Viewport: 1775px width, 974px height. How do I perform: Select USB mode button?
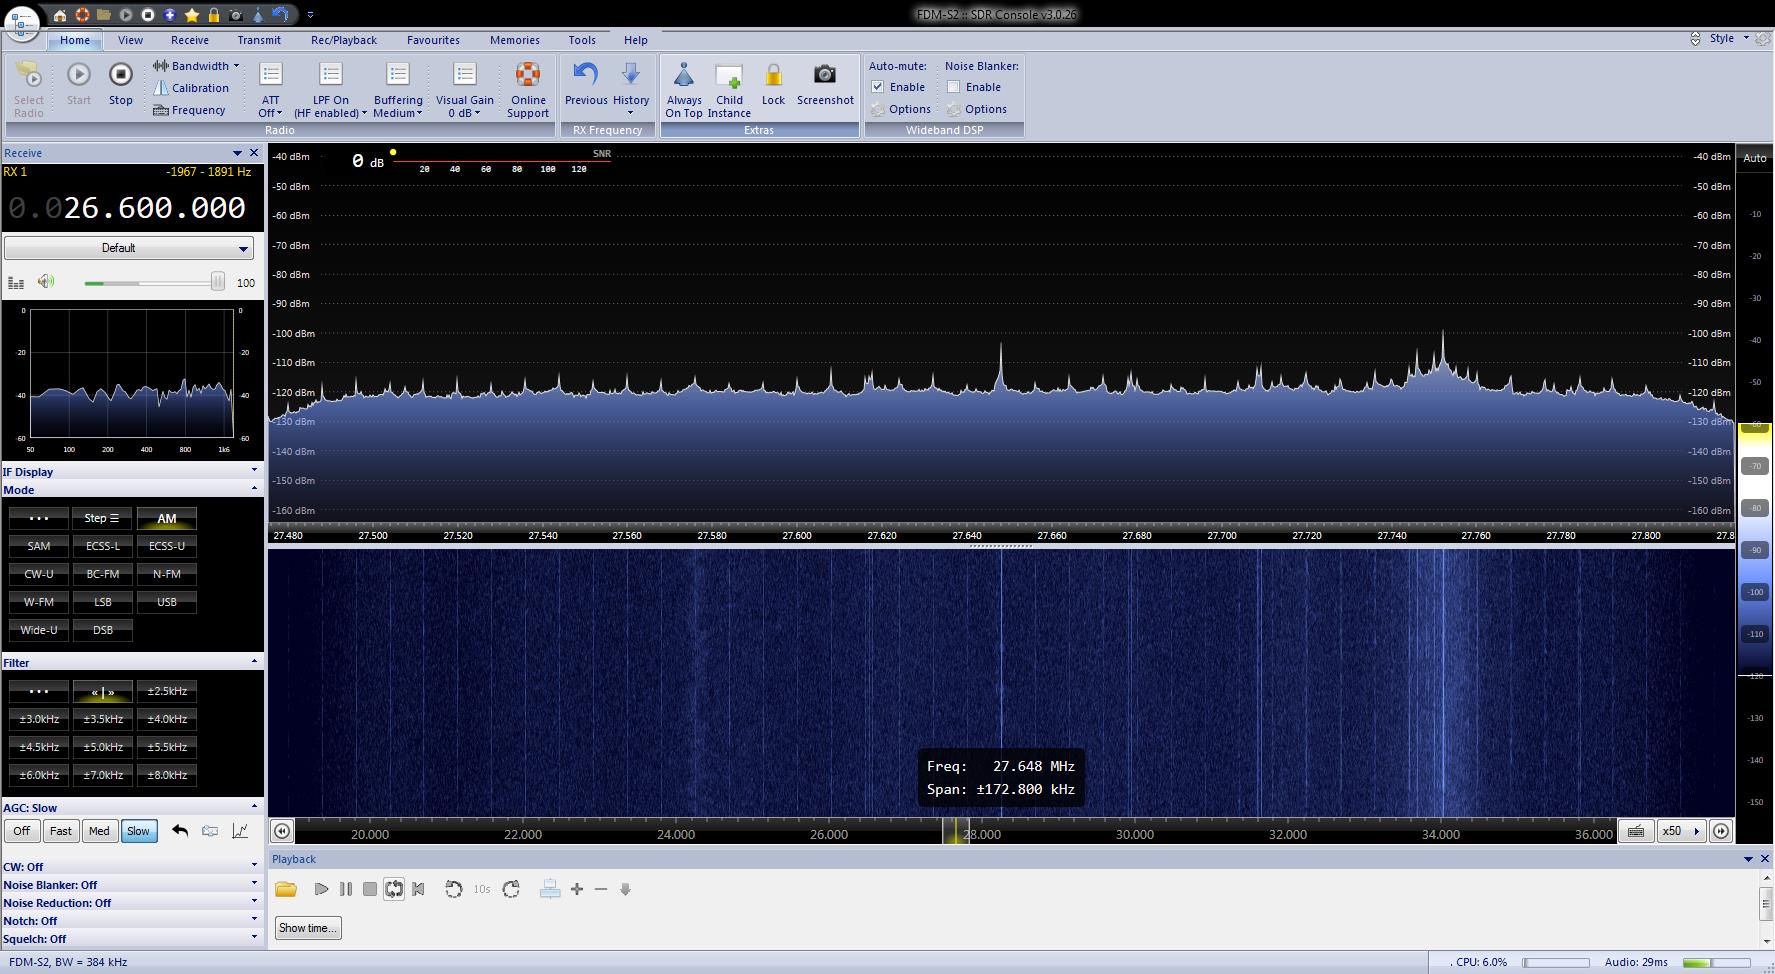(167, 602)
